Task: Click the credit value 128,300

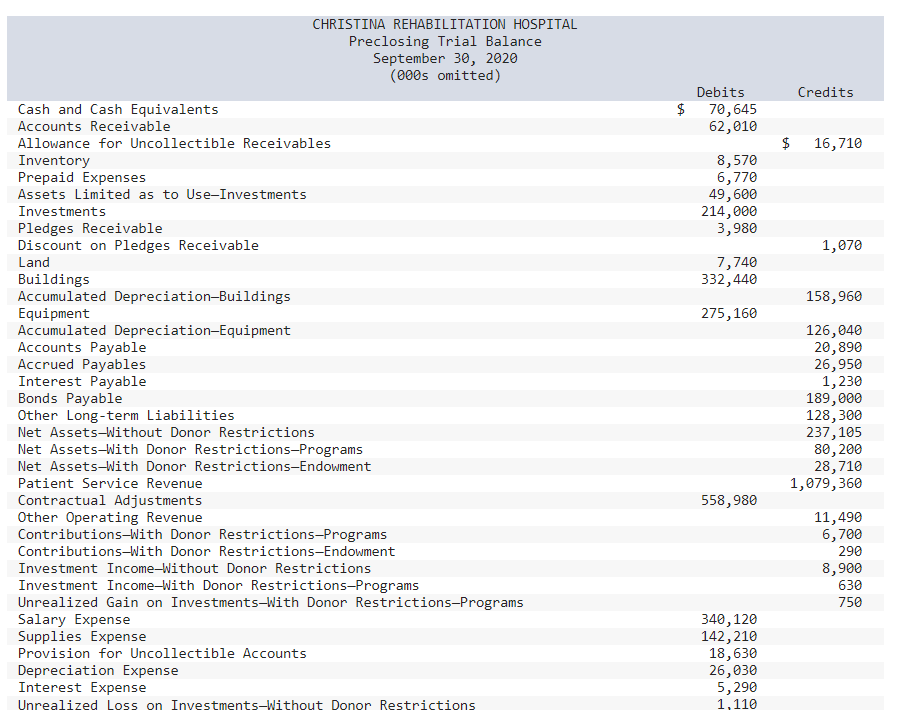Action: 834,416
